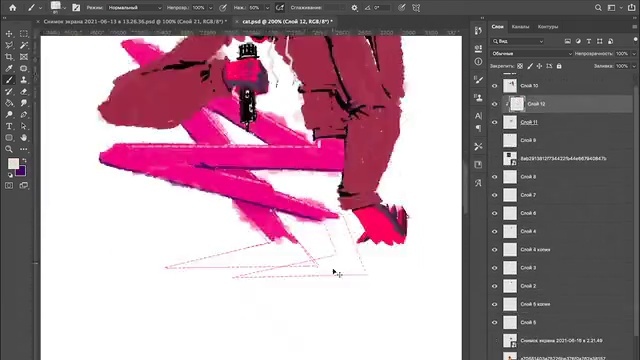Open the Layers panel menu
The height and width of the screenshot is (360, 640).
[x=634, y=27]
